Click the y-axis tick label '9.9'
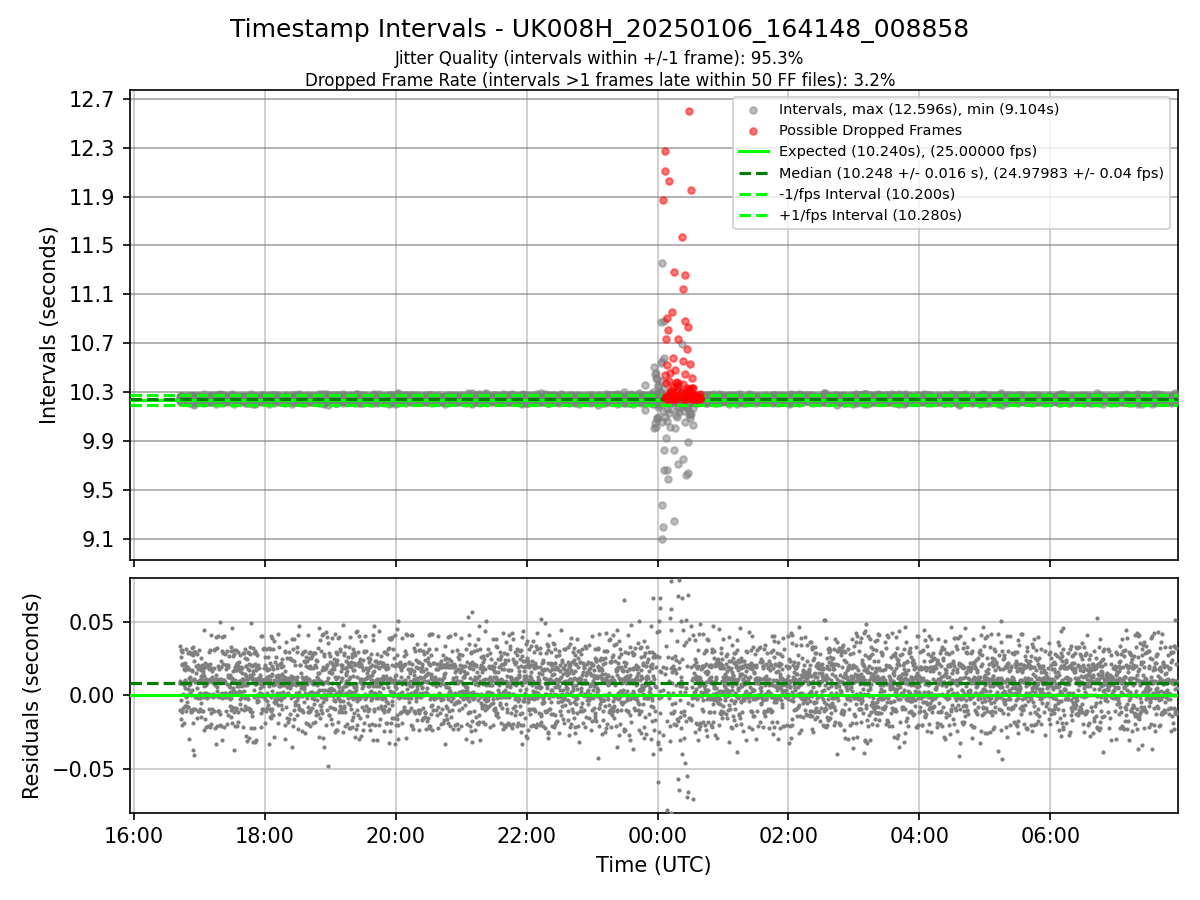This screenshot has height=900, width=1200. (100, 441)
